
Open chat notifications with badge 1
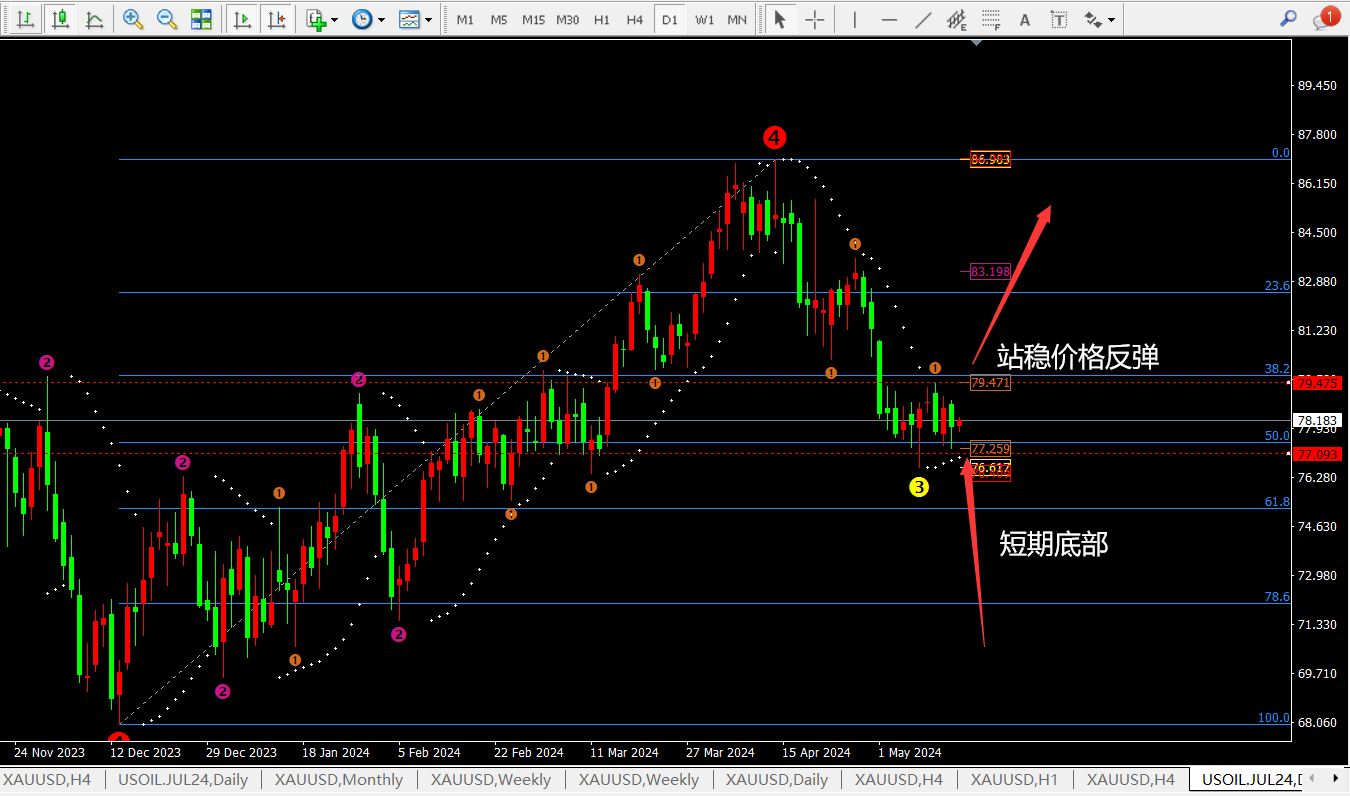(1325, 18)
